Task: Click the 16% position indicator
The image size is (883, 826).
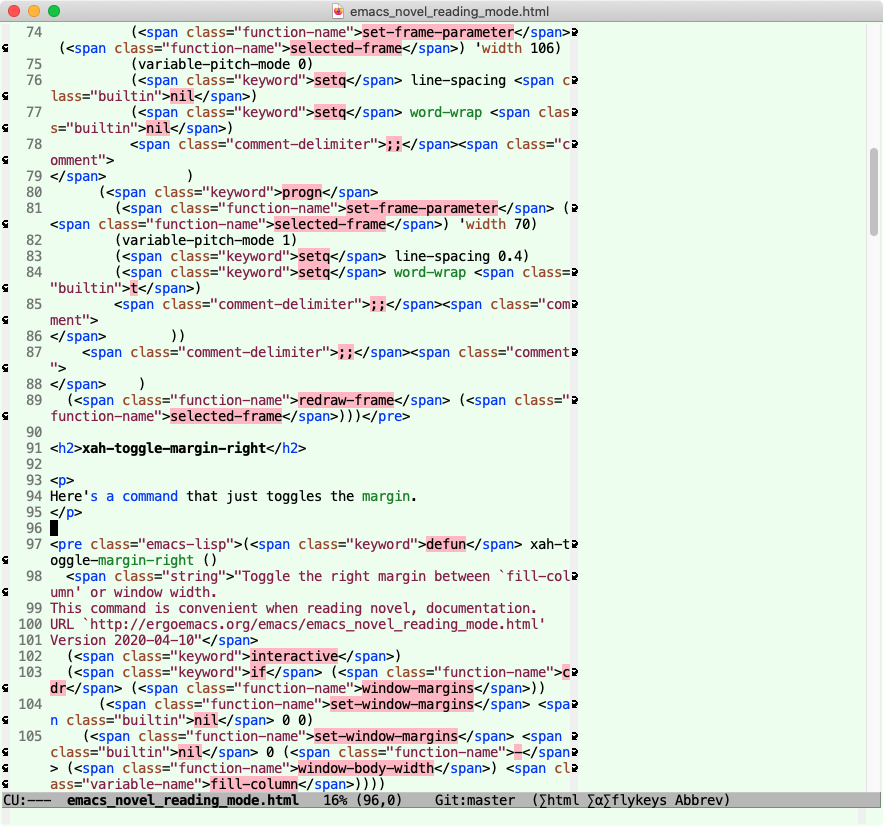Action: [335, 800]
